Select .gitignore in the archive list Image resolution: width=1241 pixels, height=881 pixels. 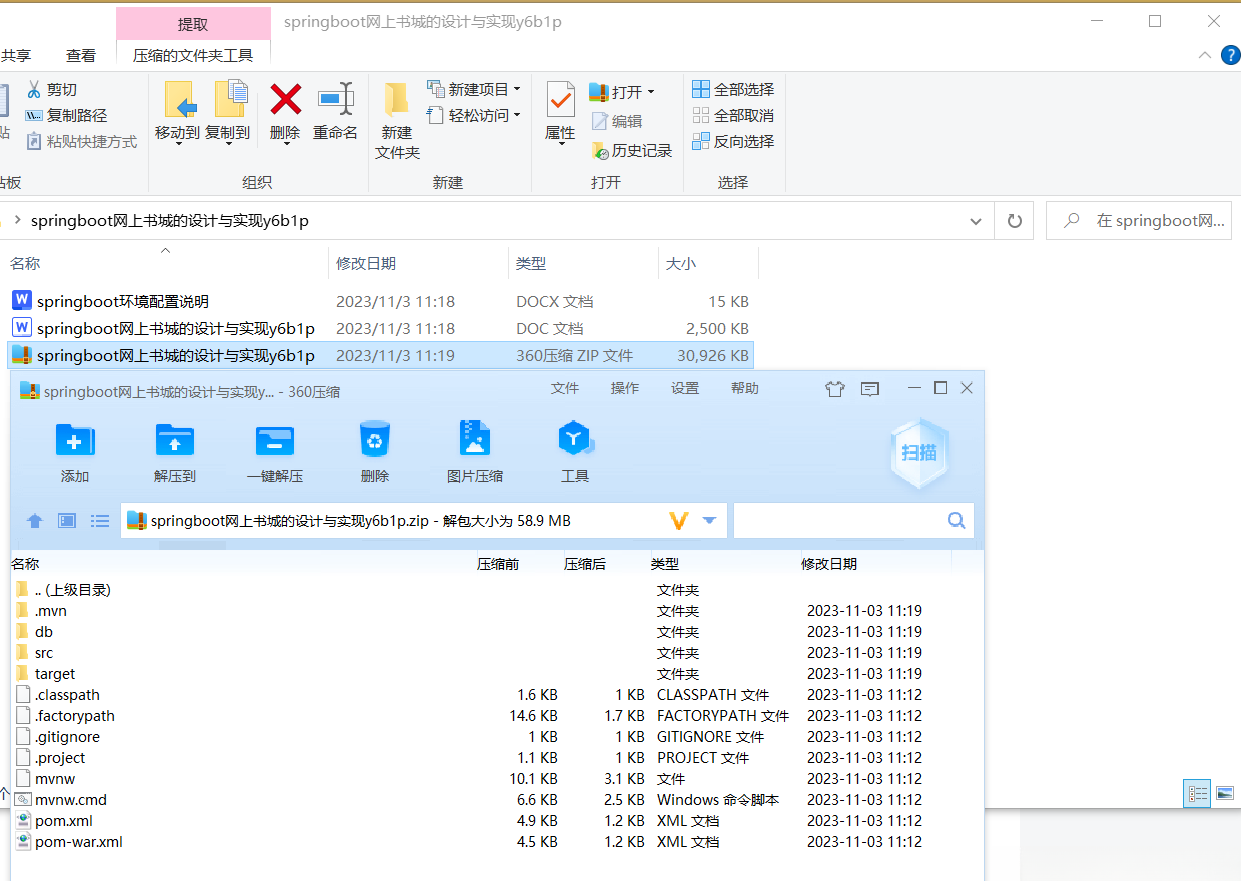coord(67,737)
